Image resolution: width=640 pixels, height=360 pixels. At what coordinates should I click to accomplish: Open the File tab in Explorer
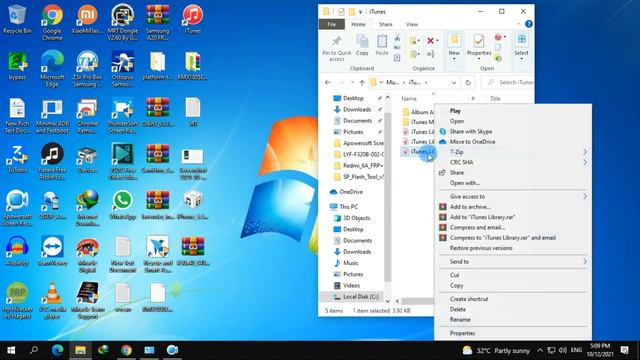tap(332, 24)
